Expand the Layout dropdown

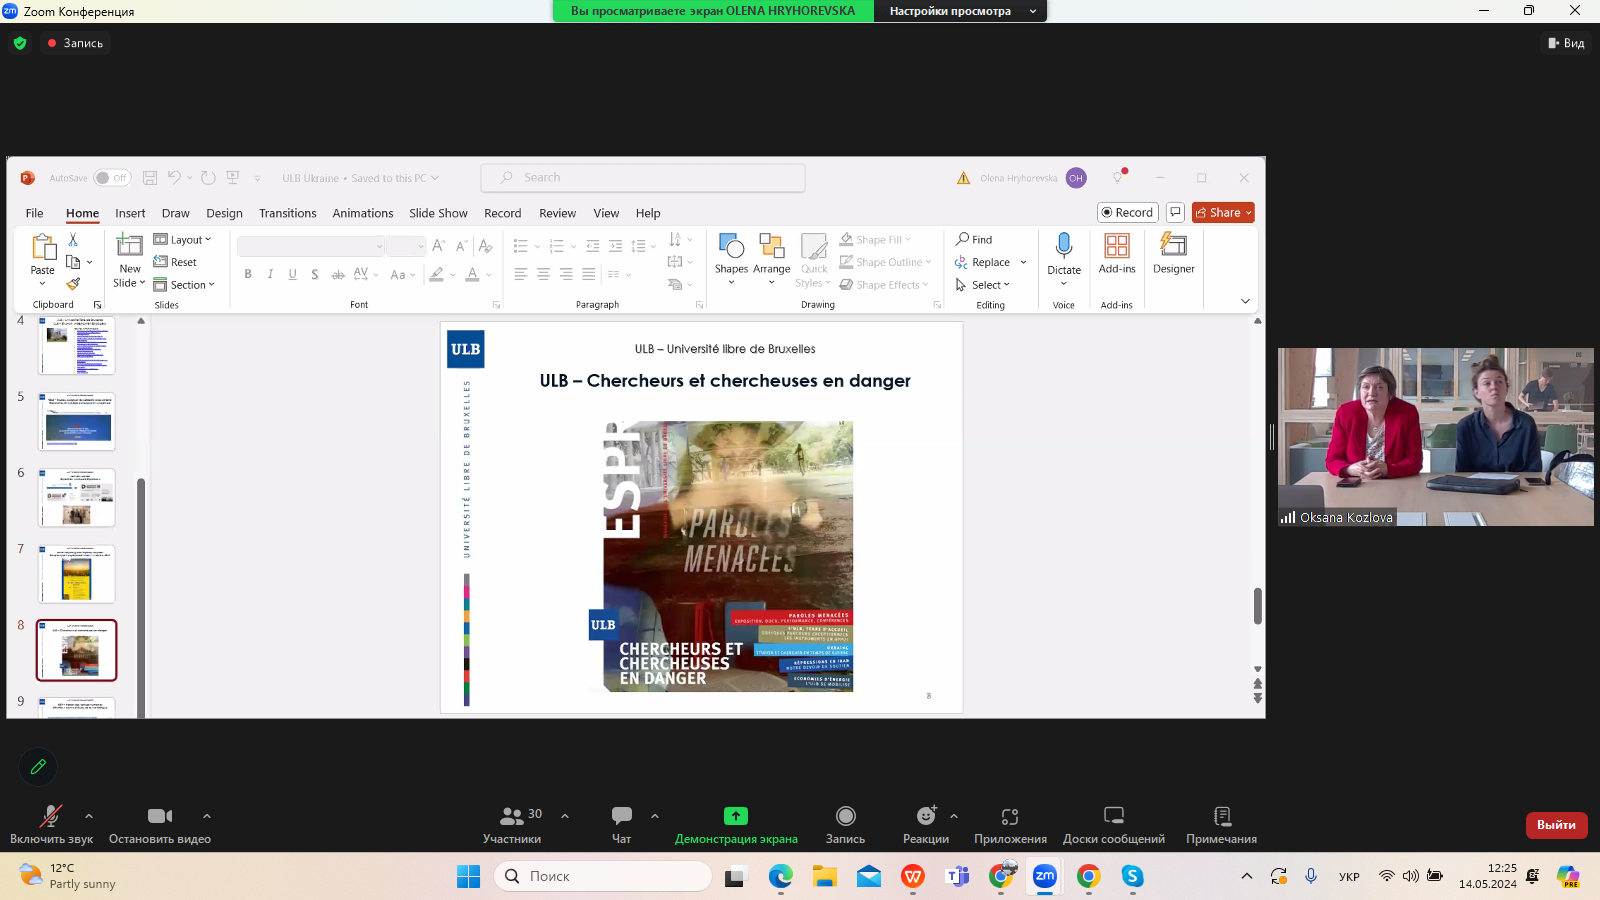(x=183, y=240)
